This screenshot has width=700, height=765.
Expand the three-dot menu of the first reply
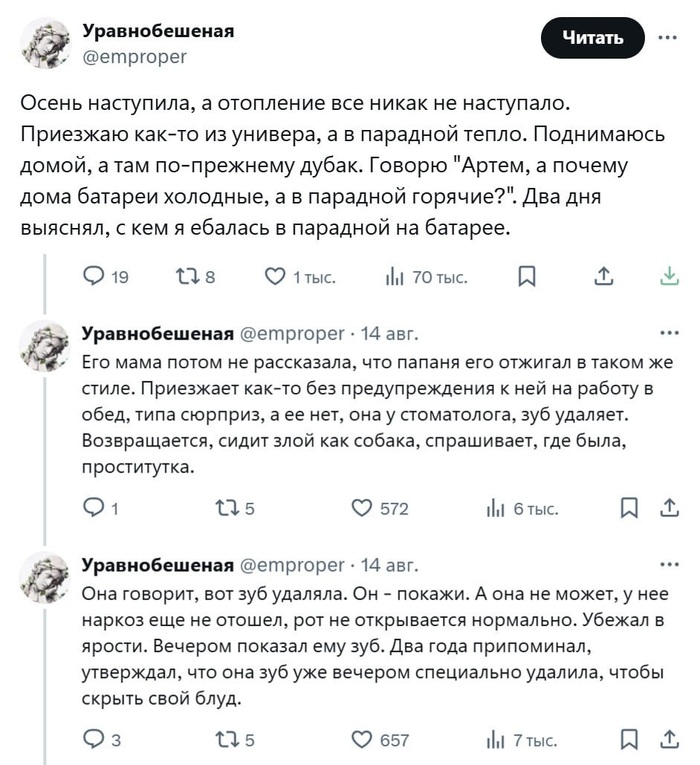coord(669,333)
